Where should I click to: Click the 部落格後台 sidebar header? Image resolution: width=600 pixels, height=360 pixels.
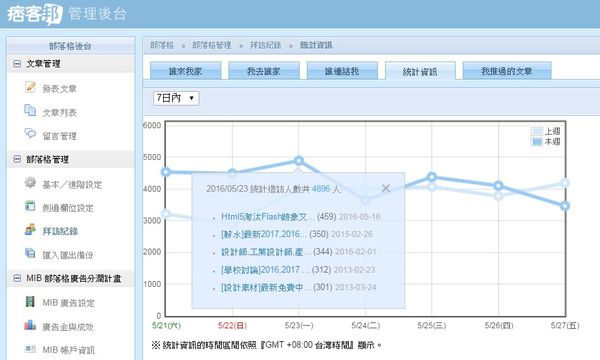[70, 46]
